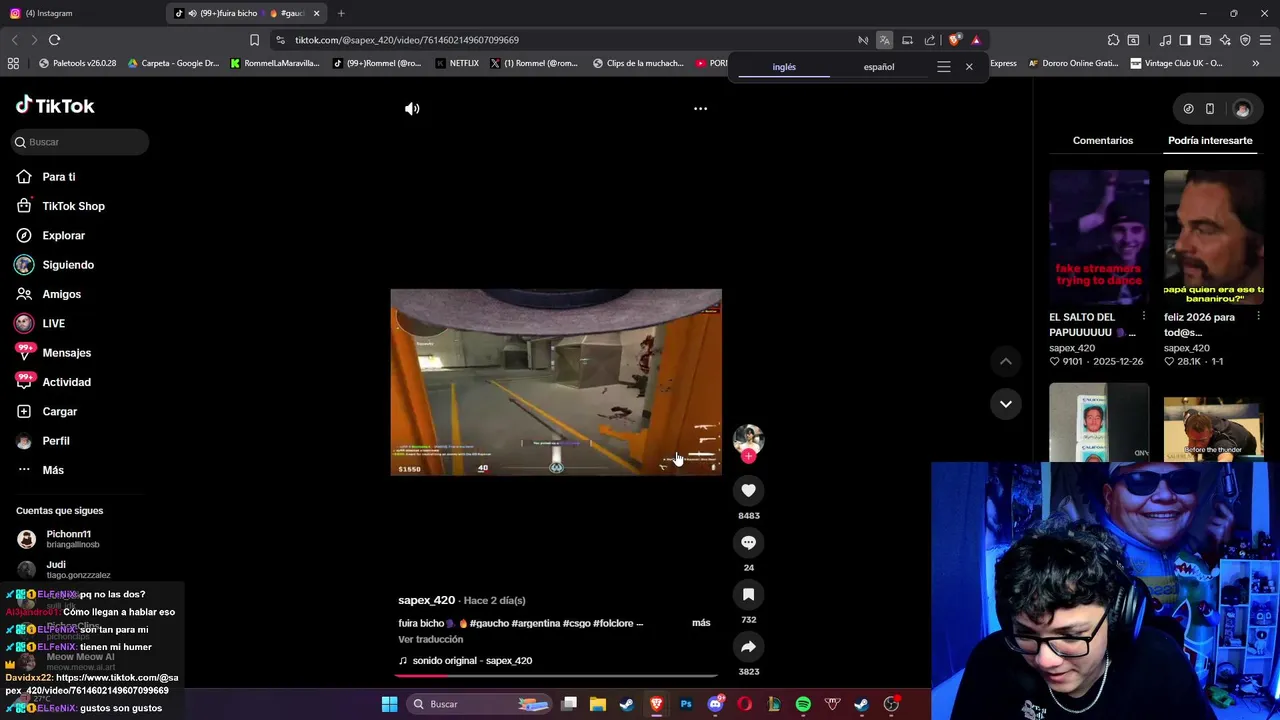1280x720 pixels.
Task: Click Ver traducción under the caption
Action: pos(430,639)
